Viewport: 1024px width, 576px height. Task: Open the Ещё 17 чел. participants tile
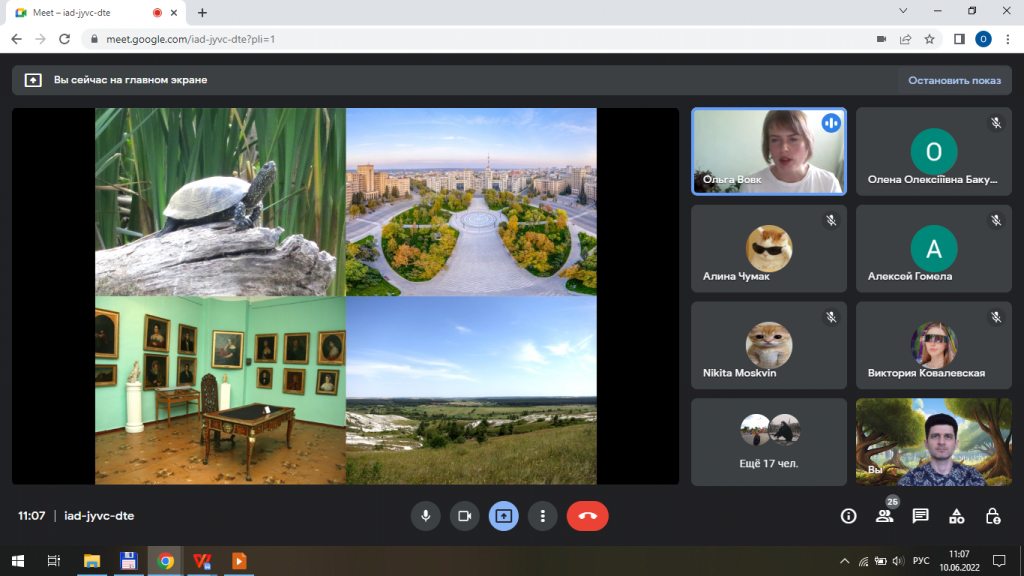[768, 441]
